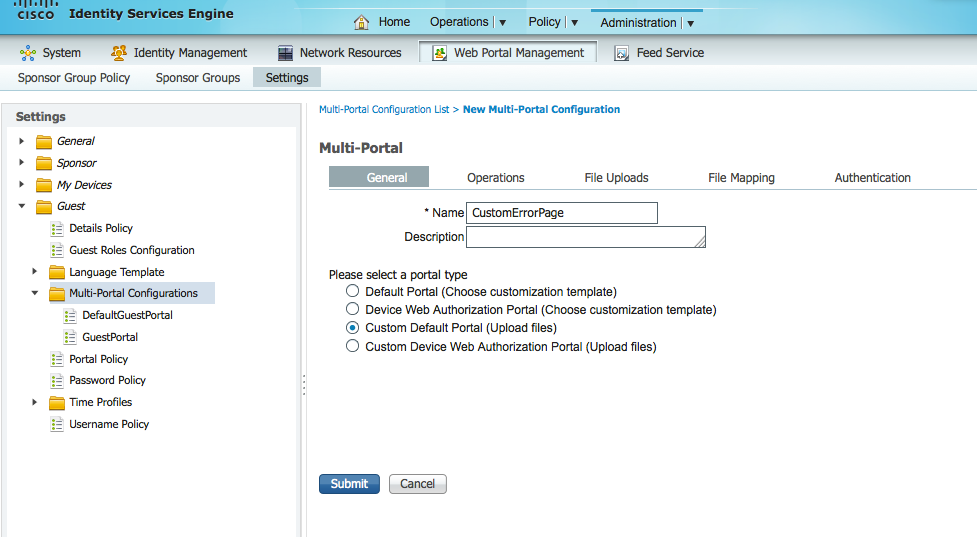Open the Home menu link
Viewport: 977px width, 537px height.
pos(394,22)
